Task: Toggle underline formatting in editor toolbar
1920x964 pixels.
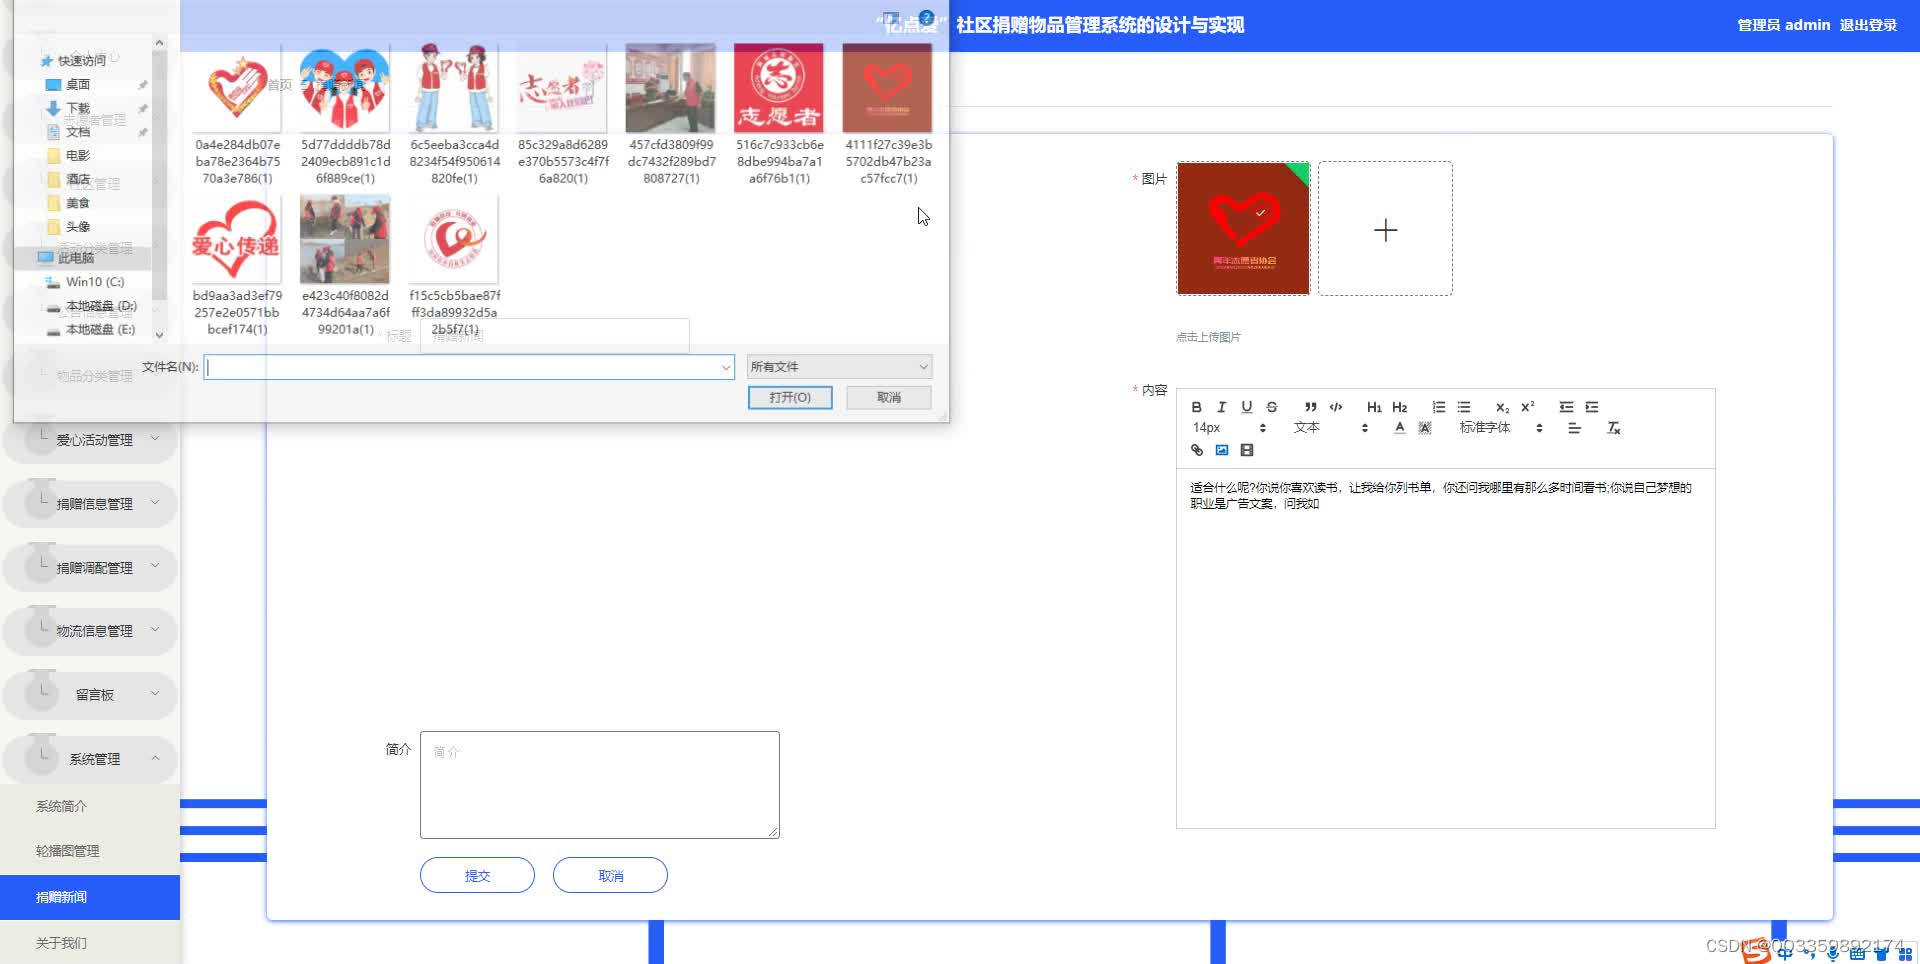Action: coord(1246,407)
